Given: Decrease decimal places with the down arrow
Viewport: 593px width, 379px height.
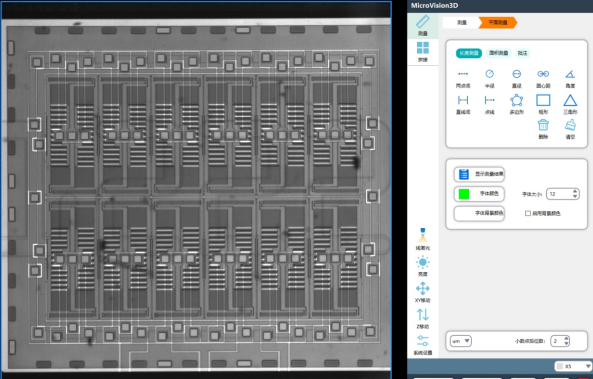Looking at the screenshot, I should pyautogui.click(x=566, y=343).
